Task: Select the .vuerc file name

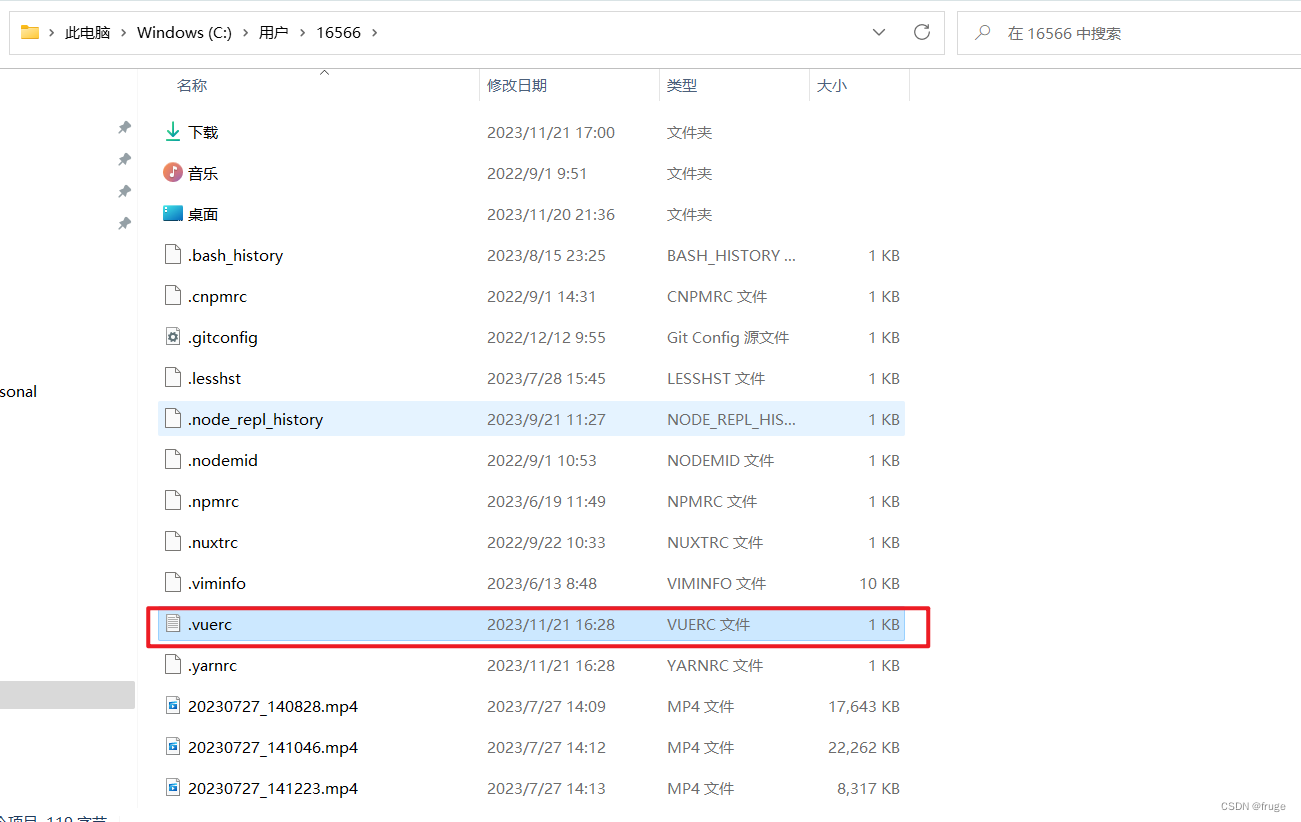Action: (x=210, y=624)
